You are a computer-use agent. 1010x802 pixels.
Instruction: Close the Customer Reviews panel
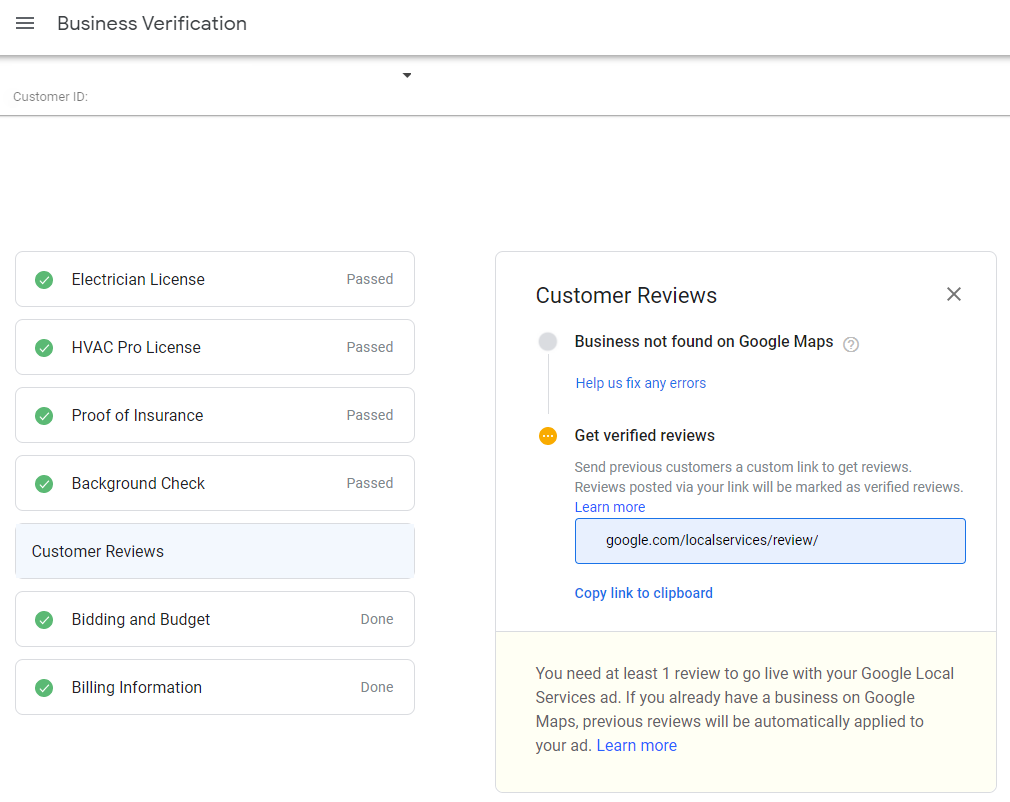[x=953, y=294]
